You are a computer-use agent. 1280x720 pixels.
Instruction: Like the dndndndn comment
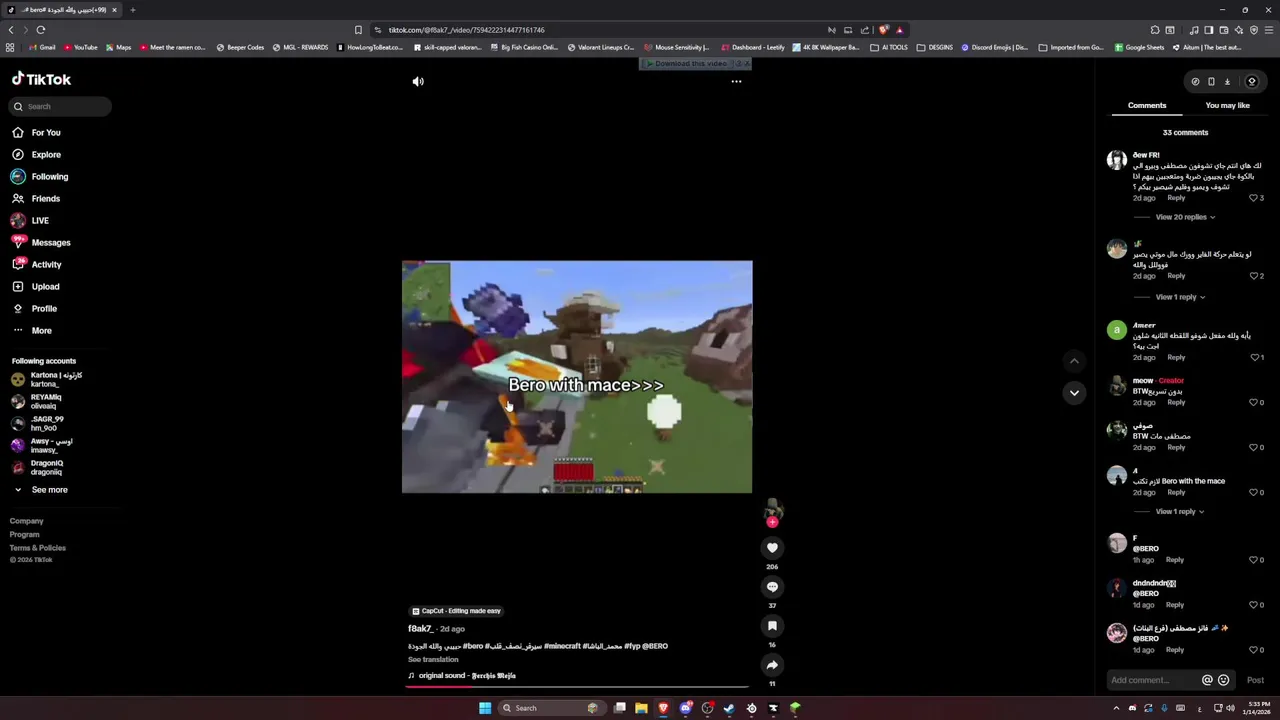point(1254,605)
